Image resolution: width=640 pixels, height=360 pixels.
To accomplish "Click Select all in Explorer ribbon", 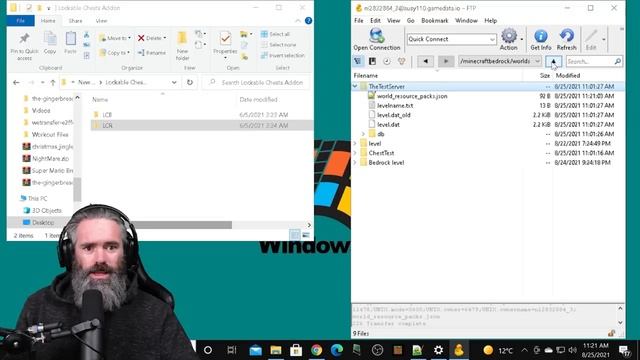I will pyautogui.click(x=276, y=34).
